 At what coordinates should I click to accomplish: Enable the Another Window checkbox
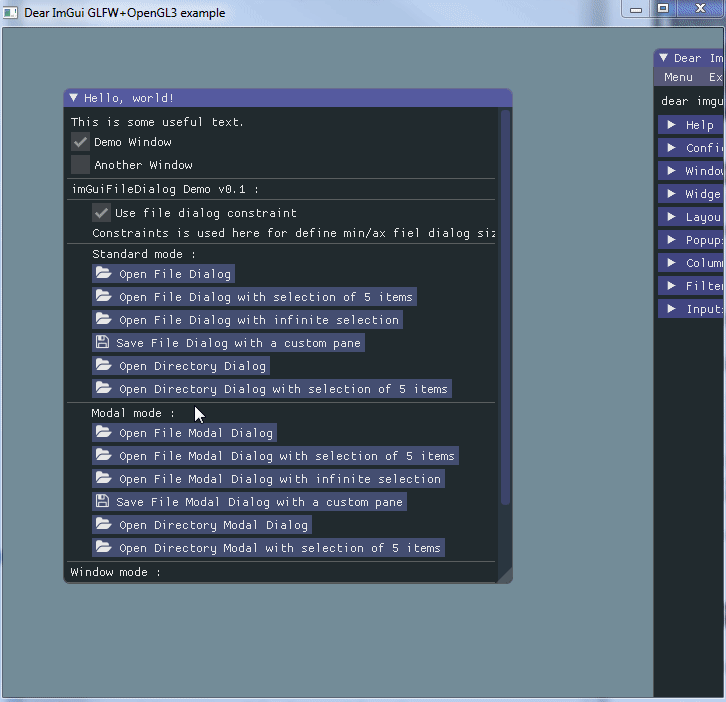[80, 164]
